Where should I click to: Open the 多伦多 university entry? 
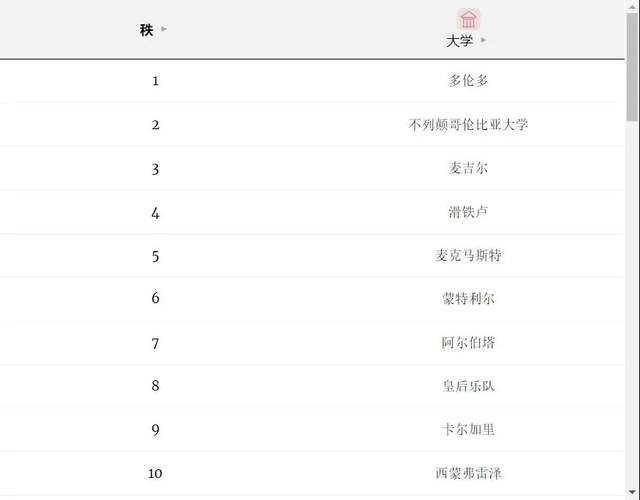(468, 80)
